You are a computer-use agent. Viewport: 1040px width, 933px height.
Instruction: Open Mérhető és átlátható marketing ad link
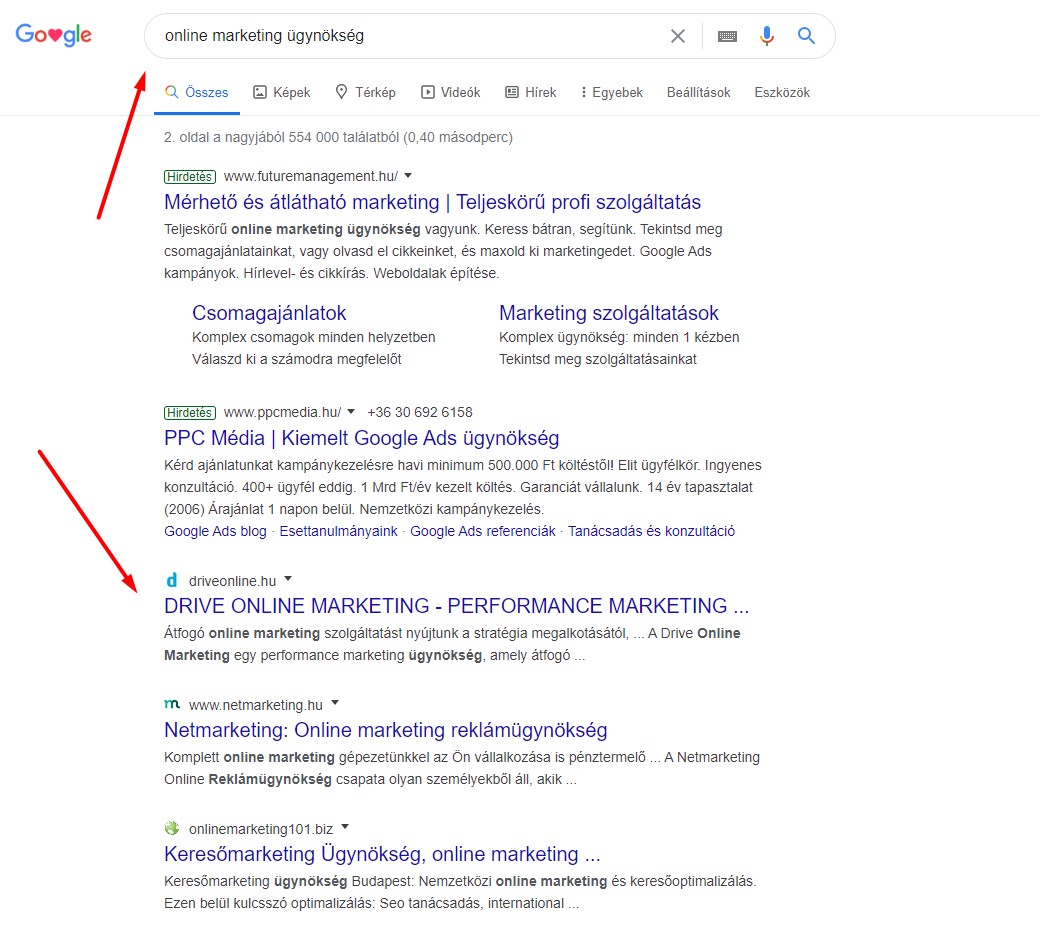click(432, 202)
